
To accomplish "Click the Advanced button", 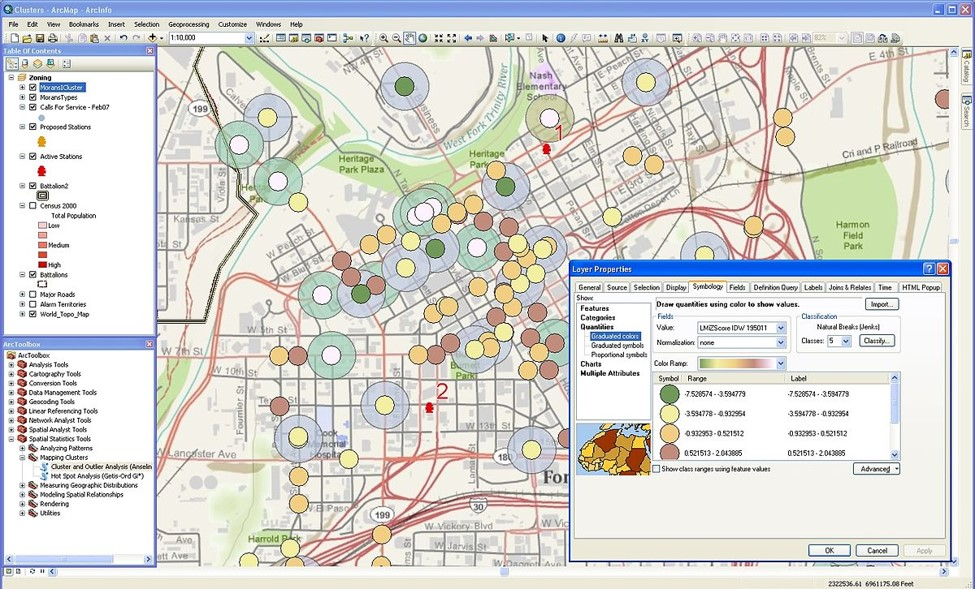I will coord(876,469).
